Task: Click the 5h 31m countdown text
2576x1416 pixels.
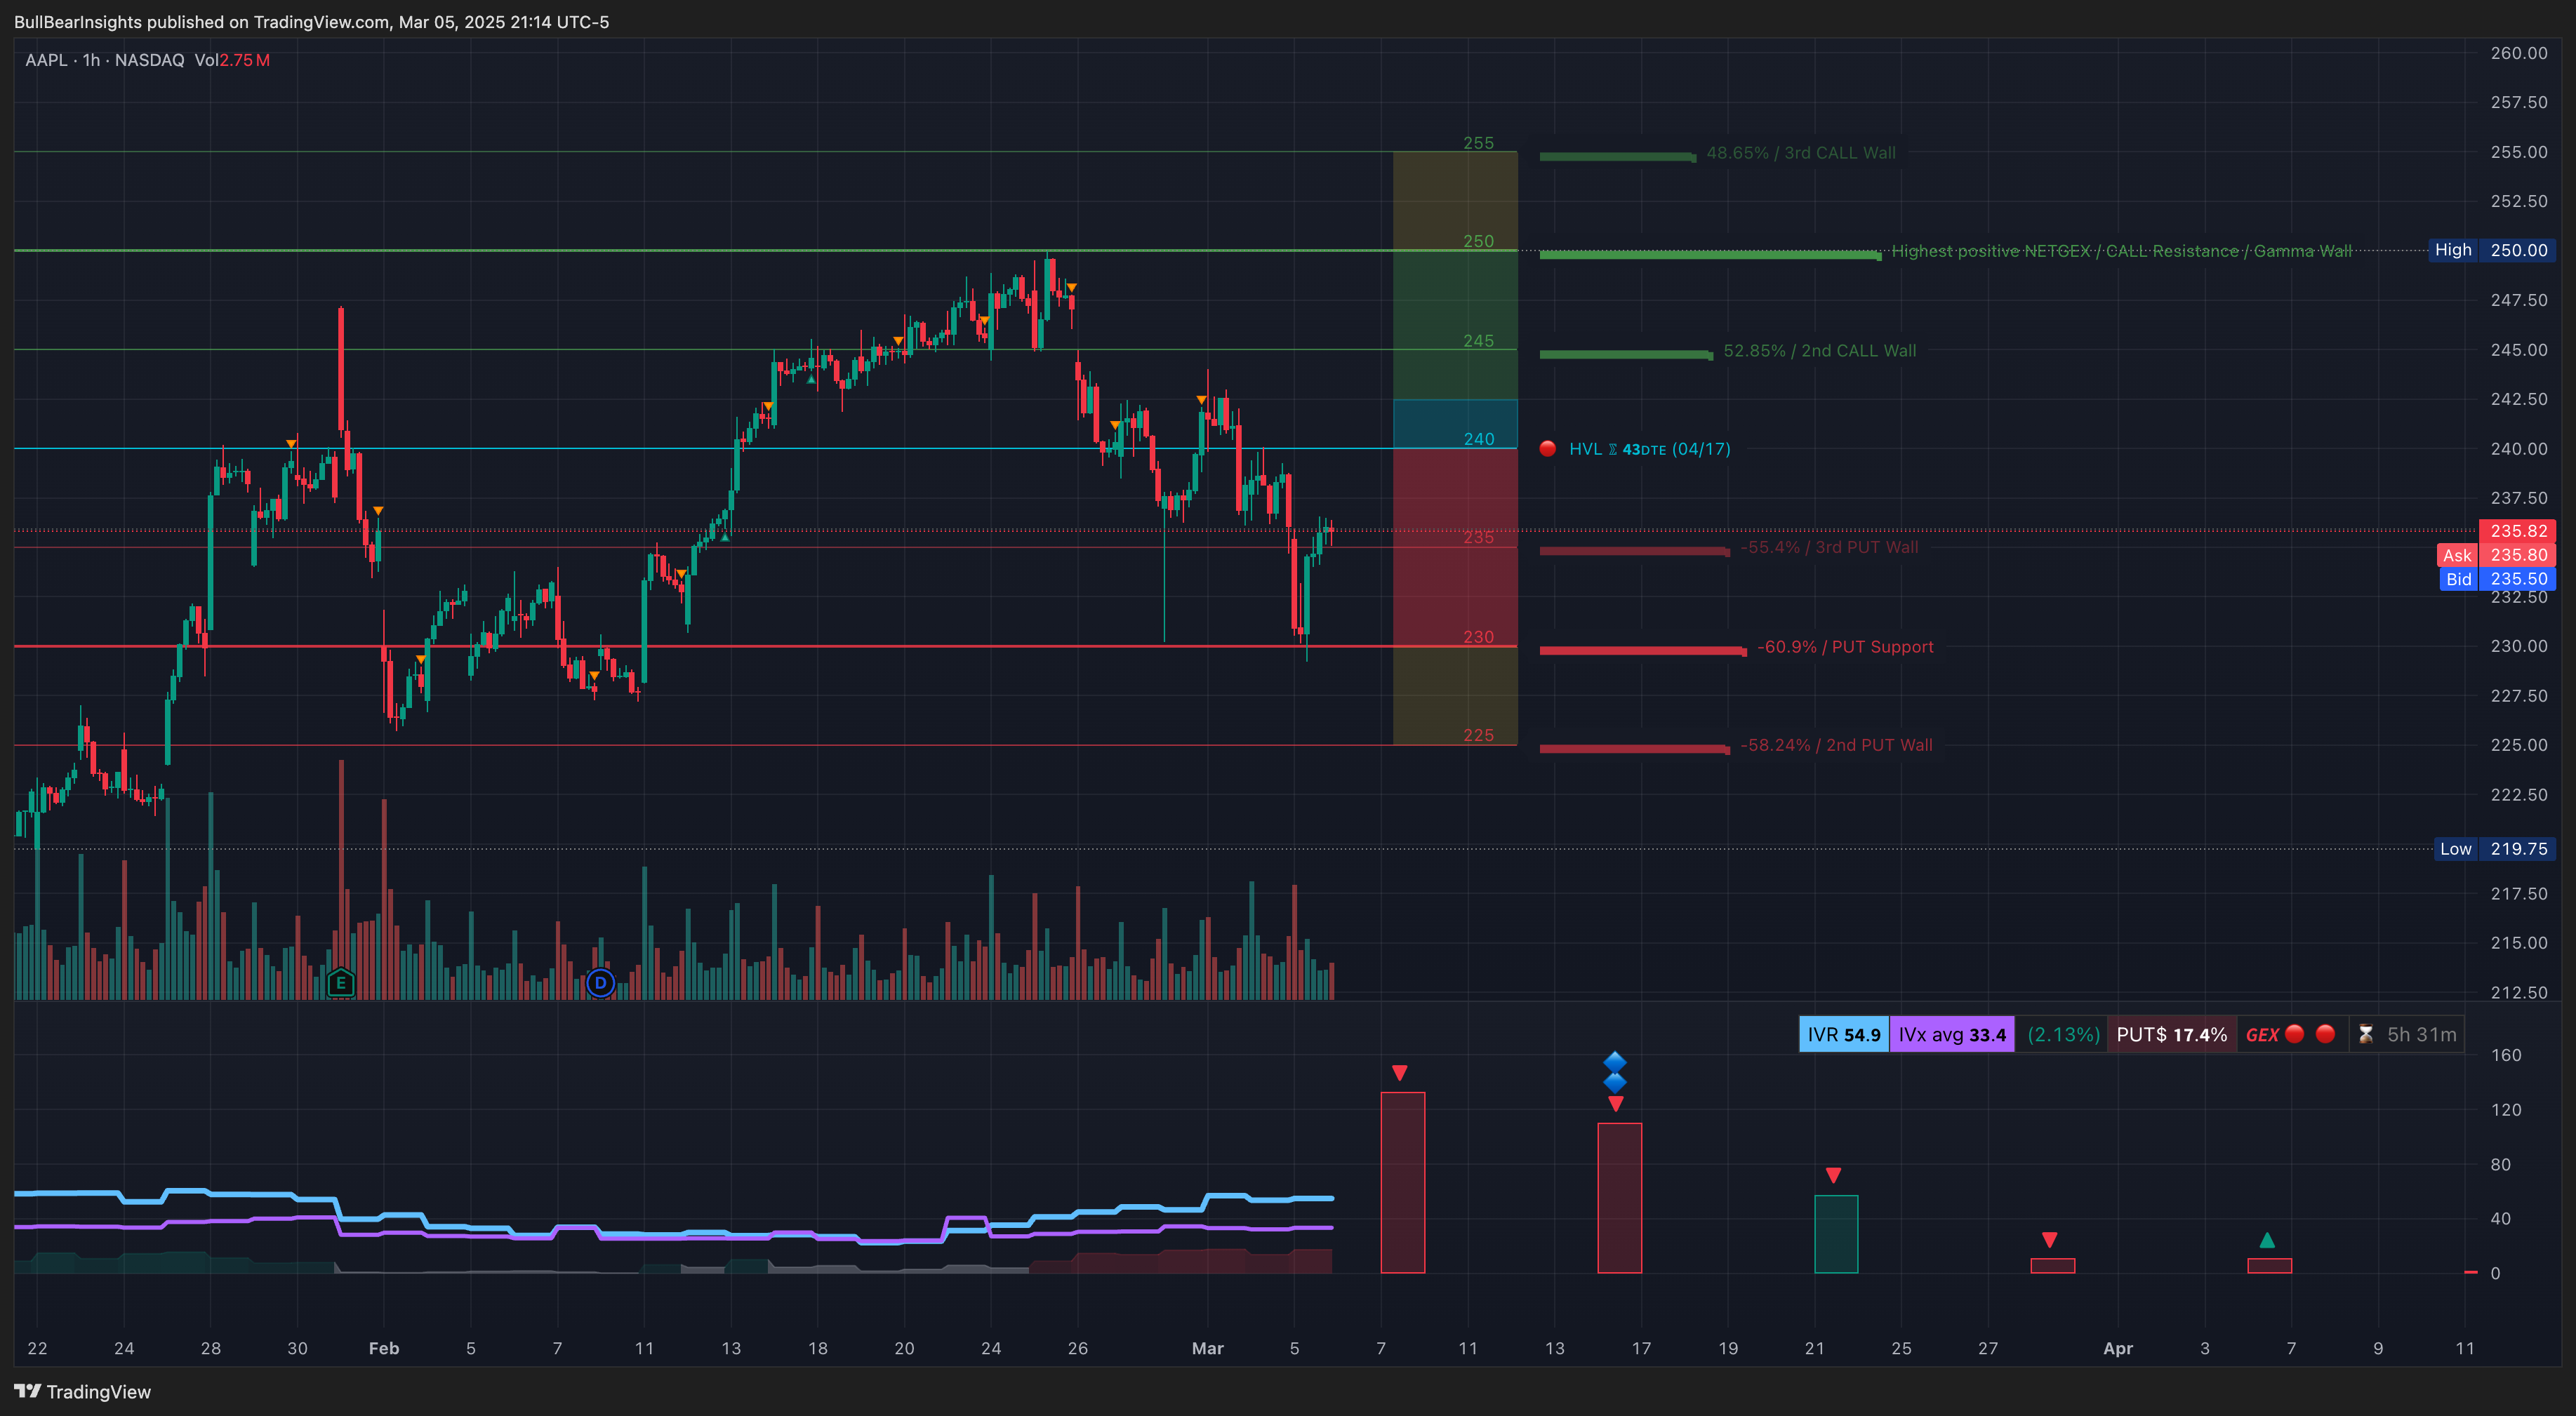Action: coord(2421,1034)
